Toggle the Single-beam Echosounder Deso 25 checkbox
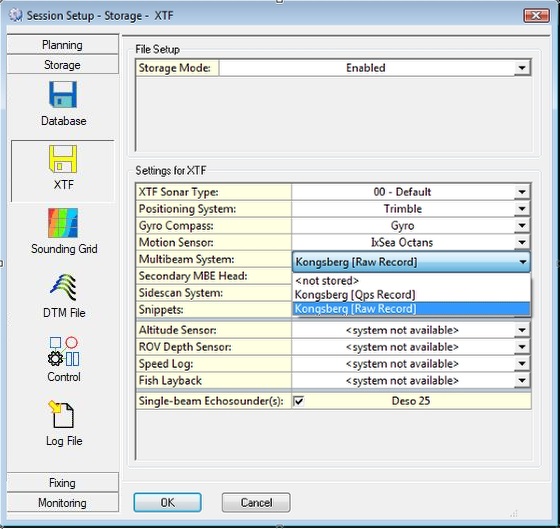This screenshot has height=529, width=560. tap(299, 401)
